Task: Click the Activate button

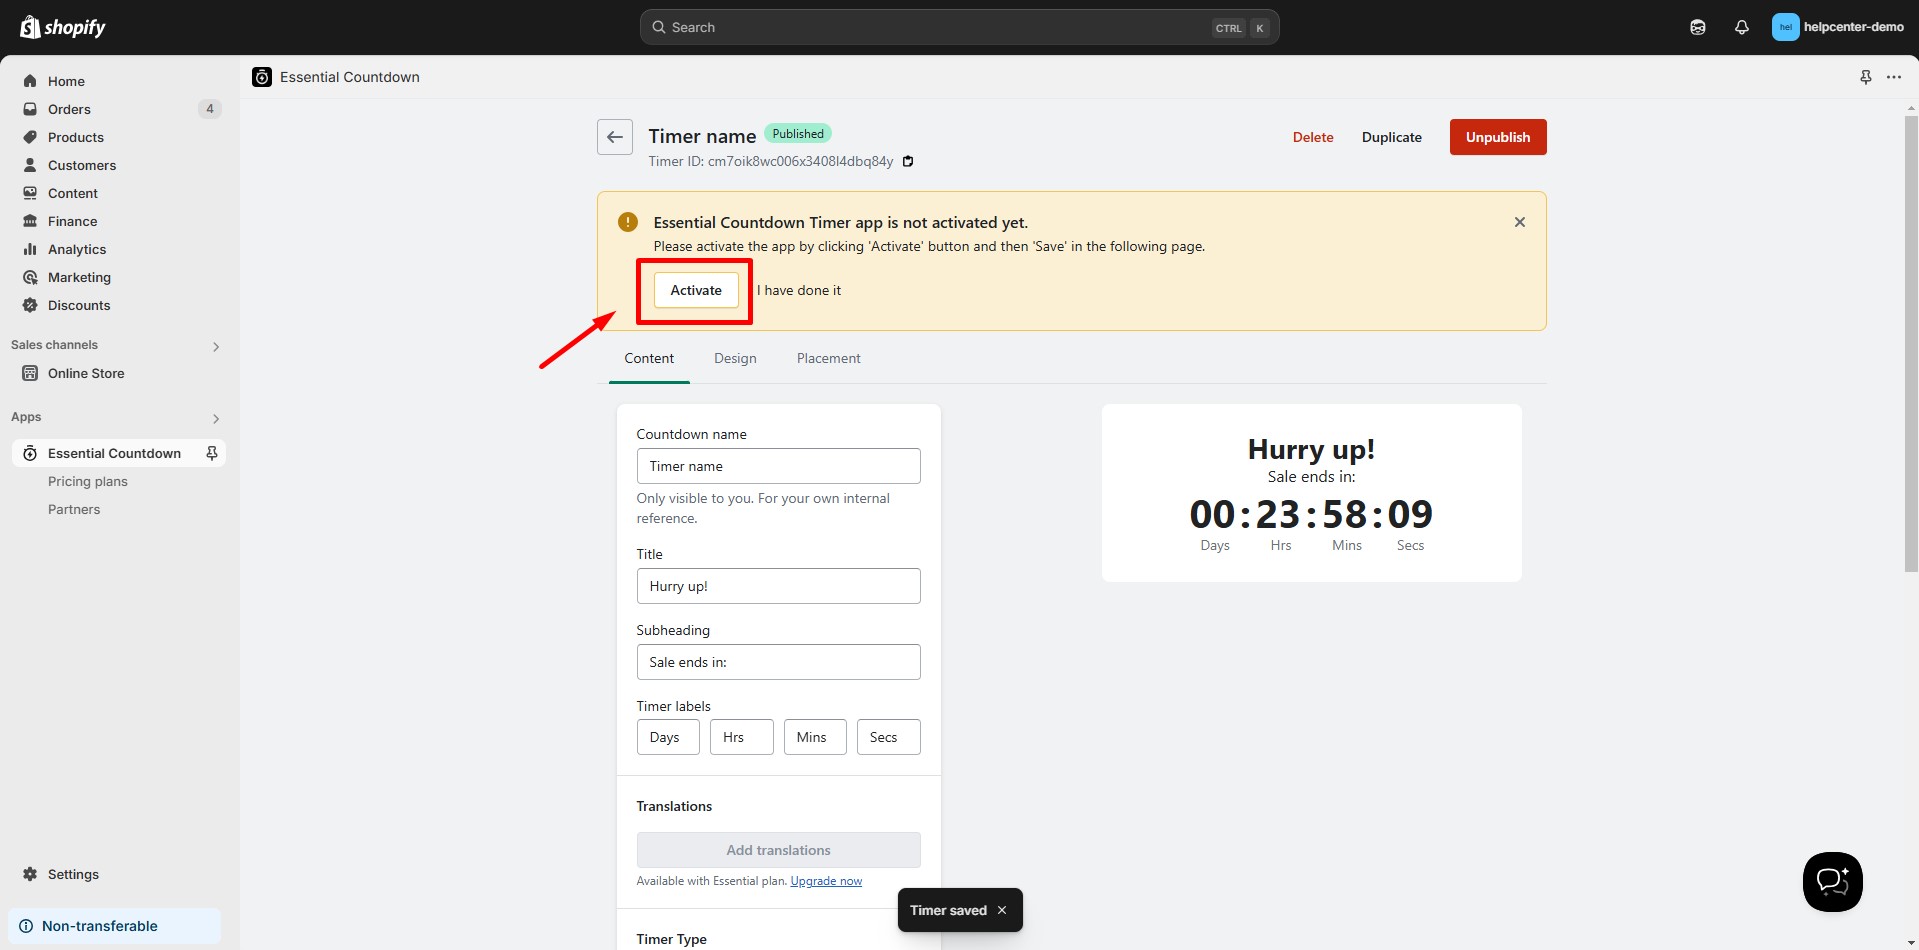Action: pyautogui.click(x=696, y=290)
